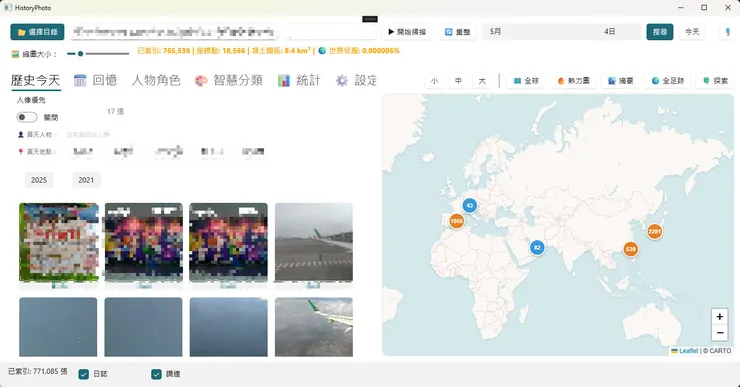This screenshot has height=387, width=740.
Task: Open the 人物角色 tab
Action: click(156, 80)
